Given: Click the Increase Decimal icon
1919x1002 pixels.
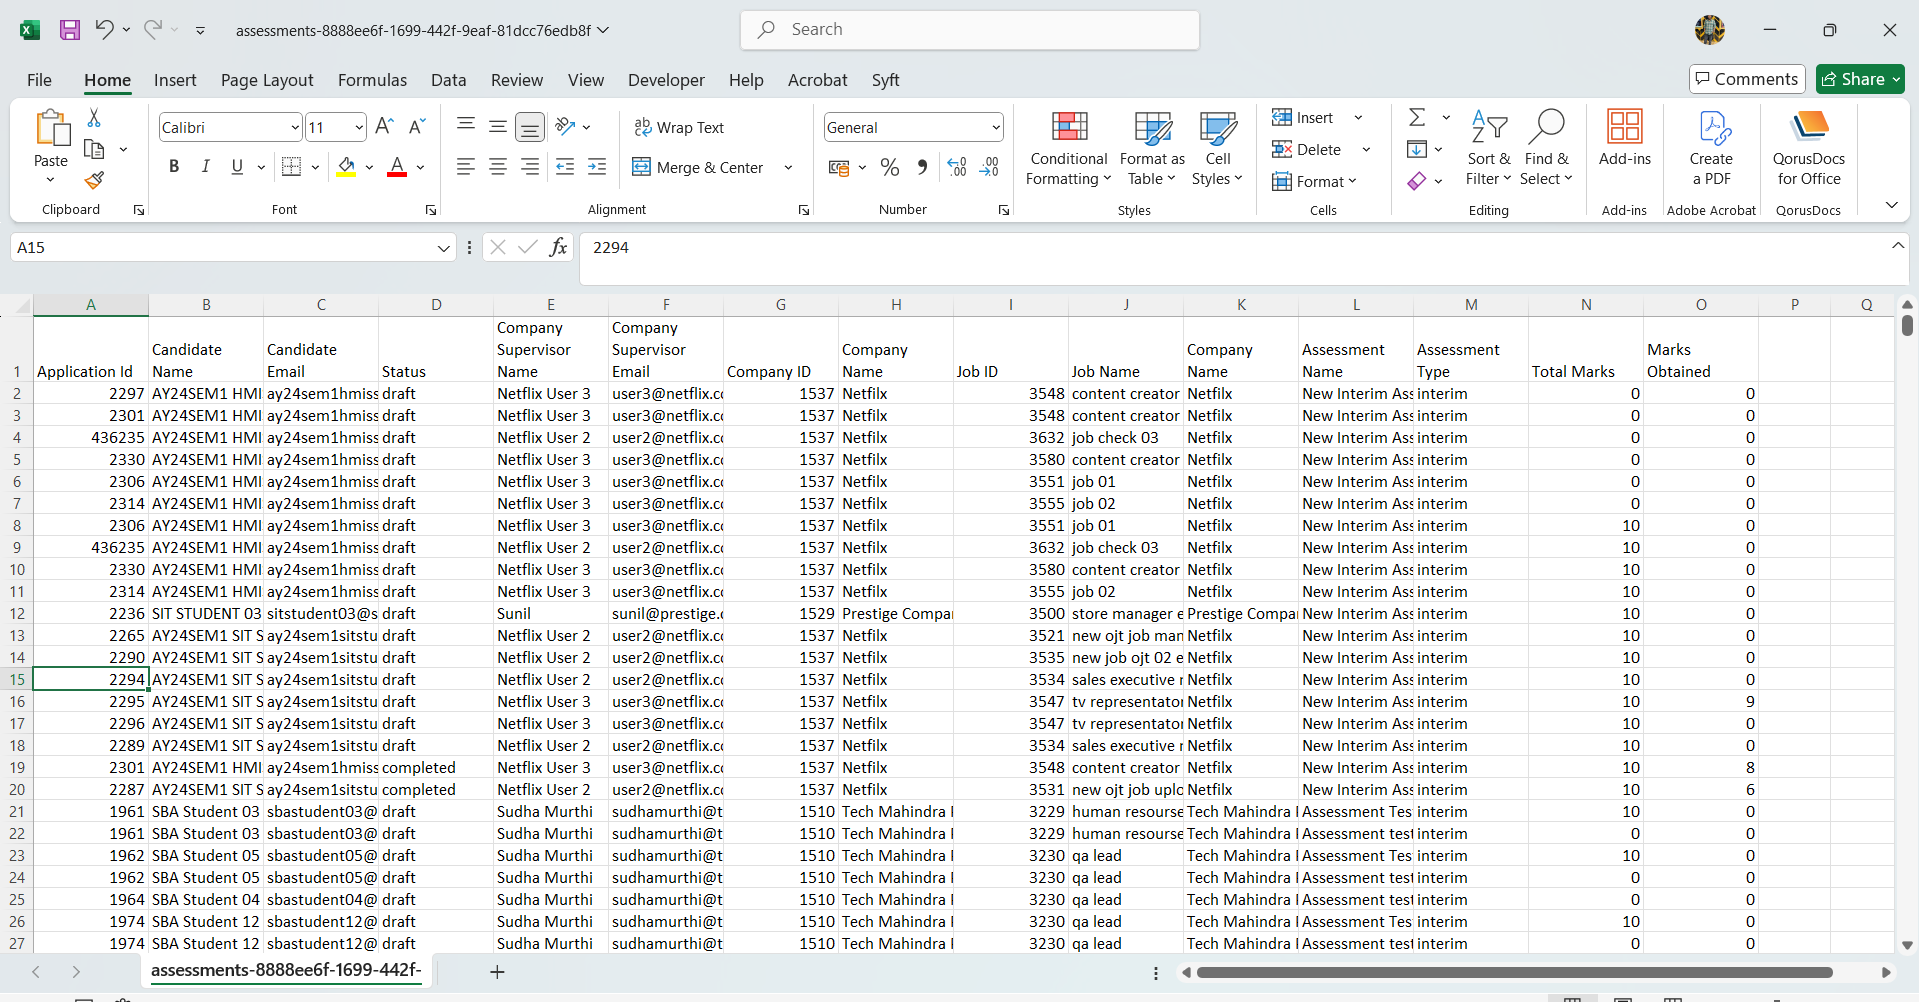Looking at the screenshot, I should [957, 168].
